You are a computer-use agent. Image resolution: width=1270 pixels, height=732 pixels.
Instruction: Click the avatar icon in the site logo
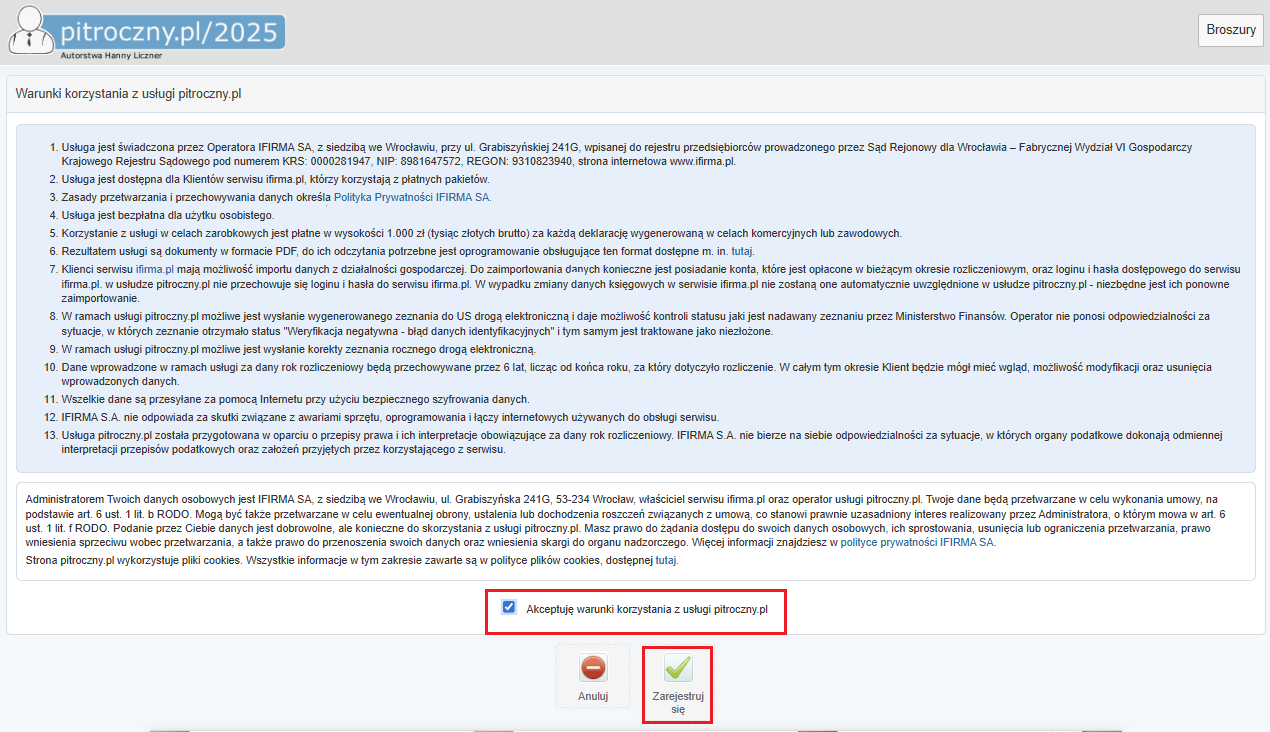point(29,31)
